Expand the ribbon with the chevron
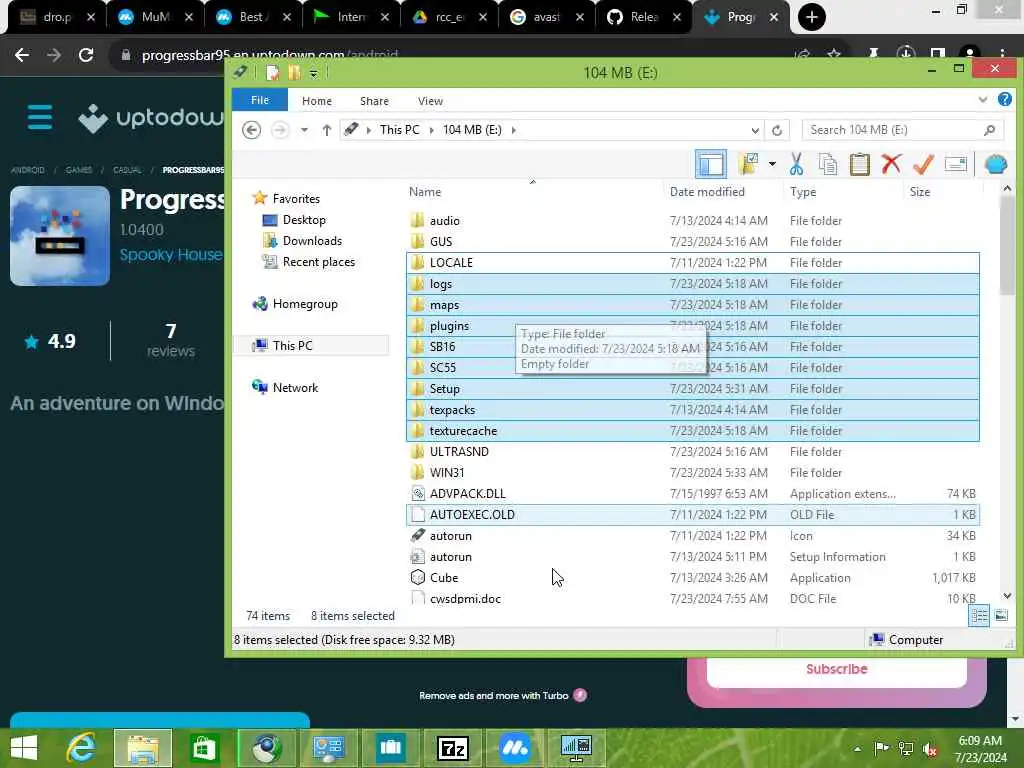Image resolution: width=1024 pixels, height=768 pixels. 983,100
